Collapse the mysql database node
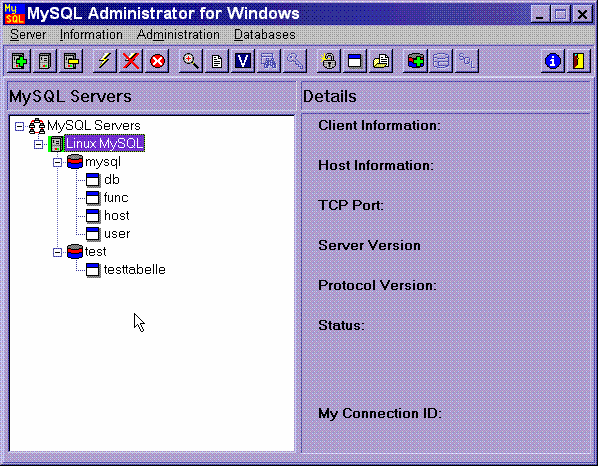Screen dimensions: 598x466 click(x=58, y=163)
